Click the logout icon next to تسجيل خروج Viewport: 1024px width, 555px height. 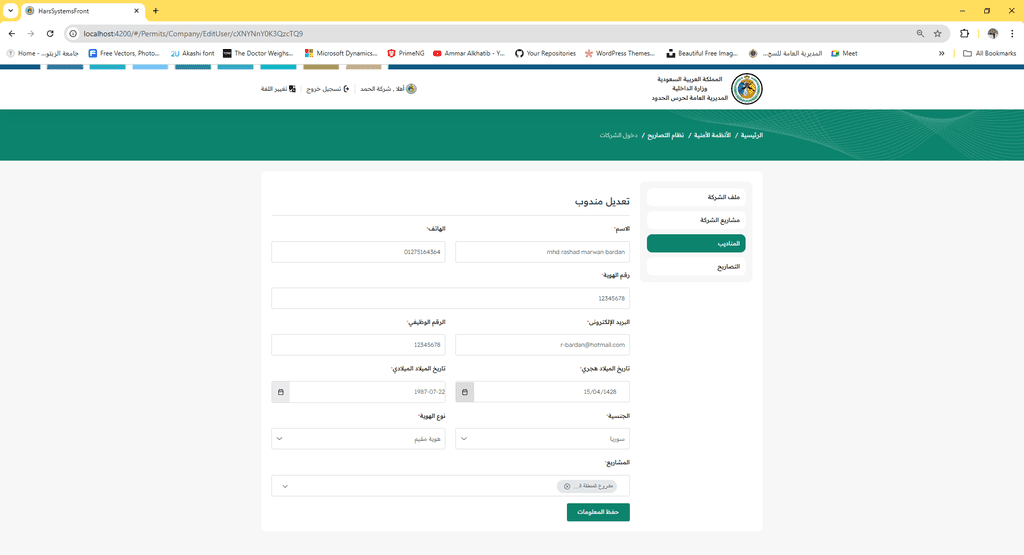pos(346,89)
